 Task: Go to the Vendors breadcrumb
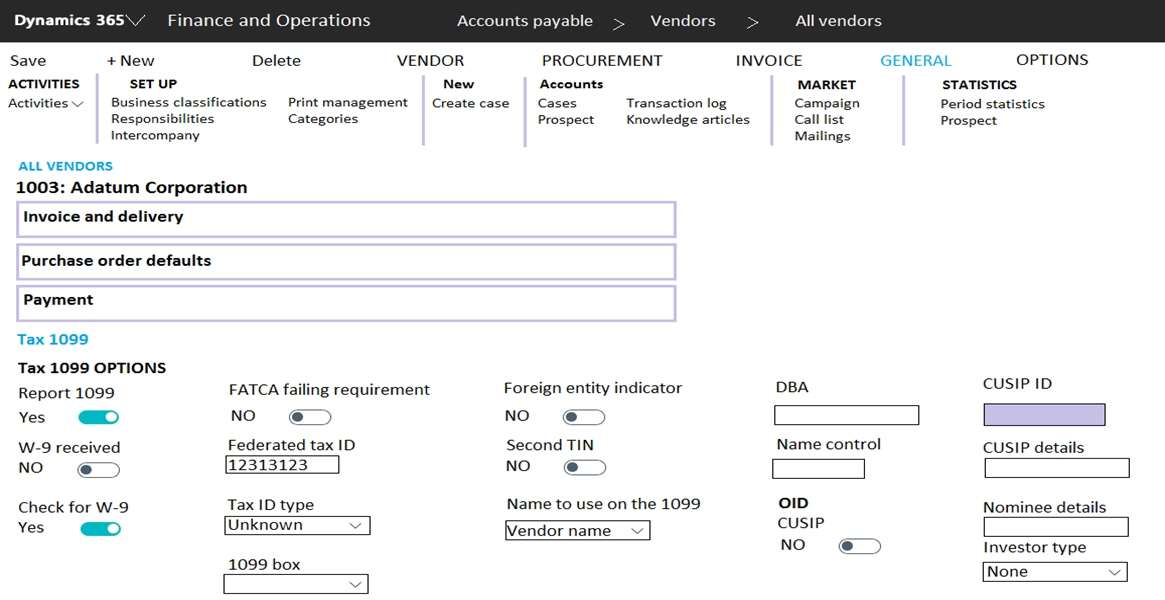pyautogui.click(x=683, y=21)
